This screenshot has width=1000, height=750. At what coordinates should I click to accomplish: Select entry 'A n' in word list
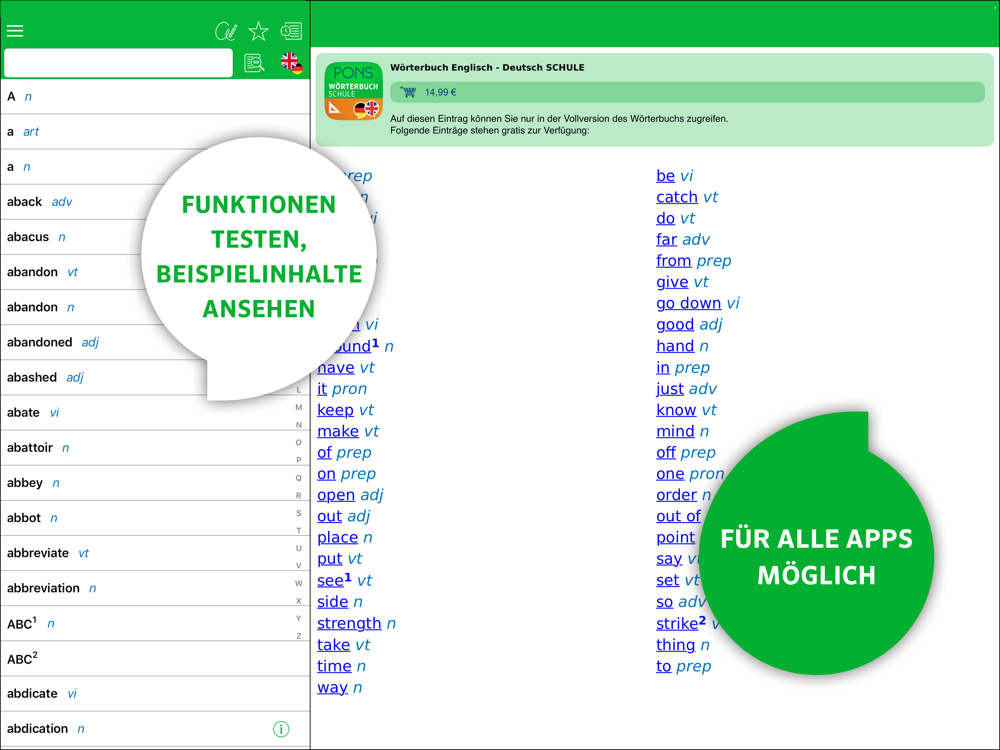tap(155, 96)
